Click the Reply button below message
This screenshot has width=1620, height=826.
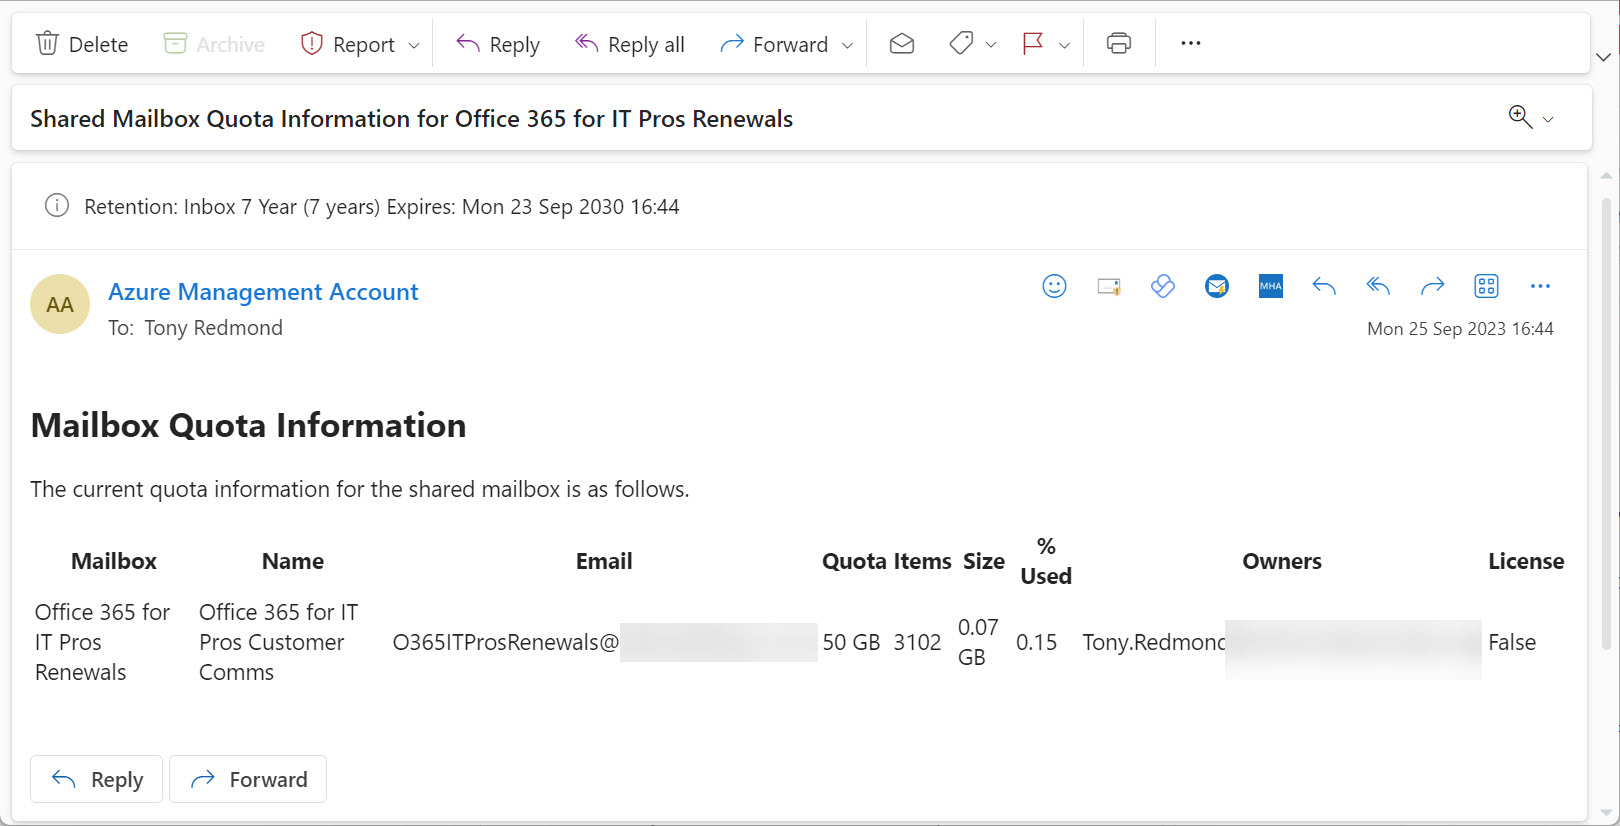pyautogui.click(x=96, y=779)
